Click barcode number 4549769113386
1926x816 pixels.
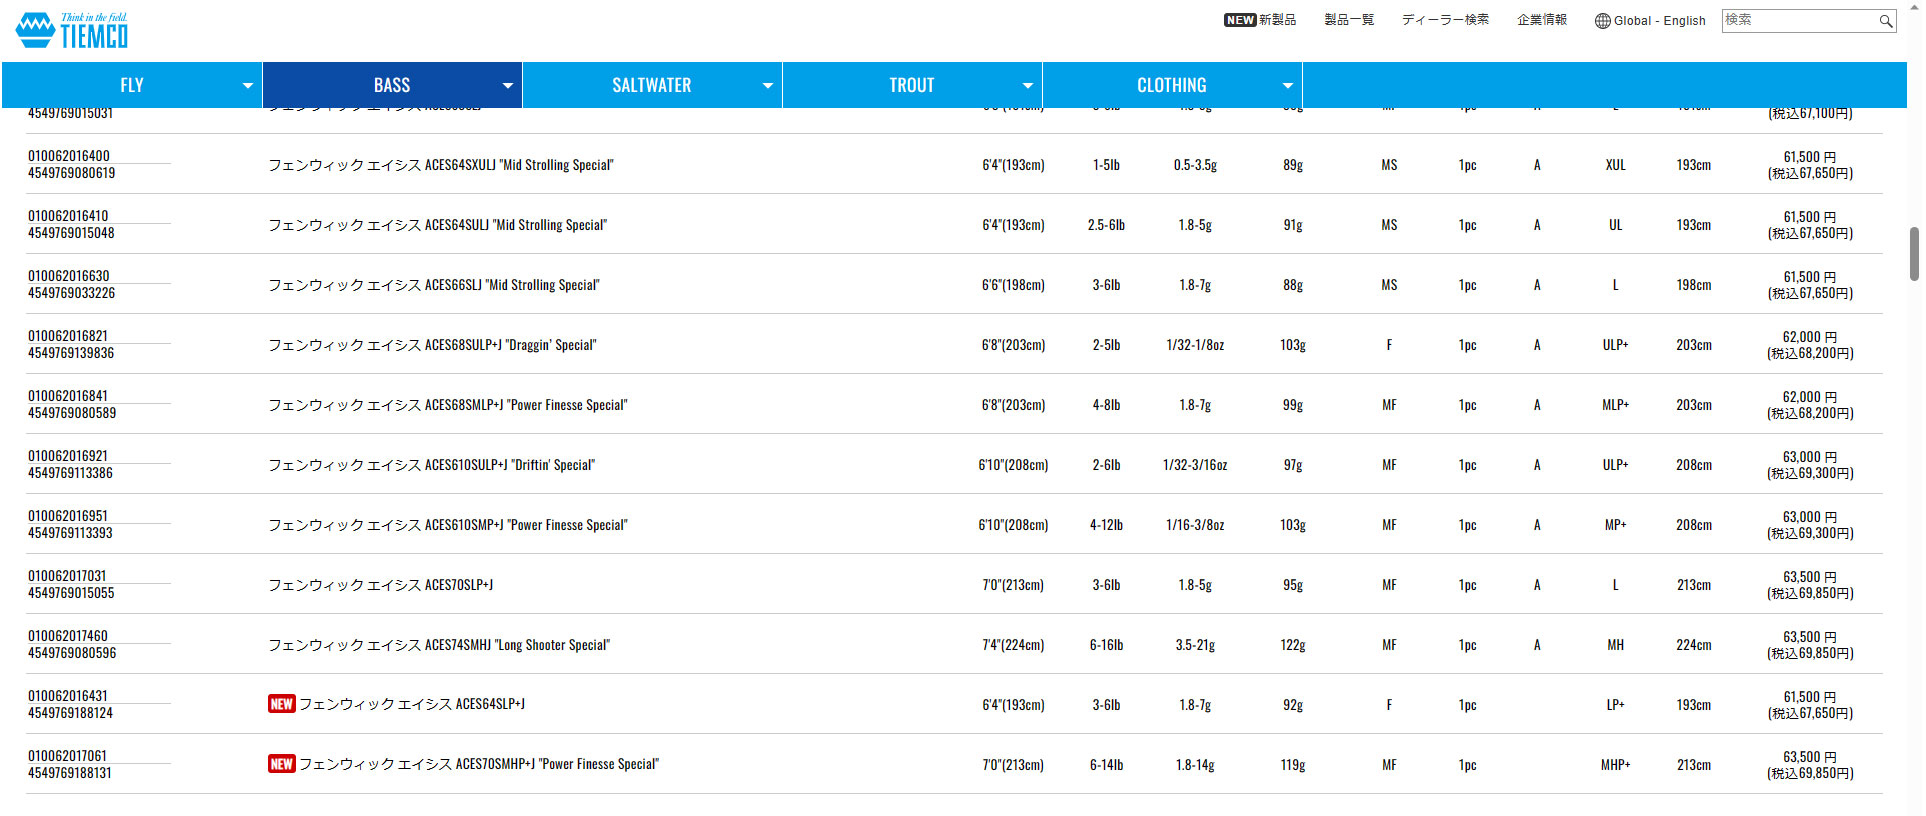(x=70, y=473)
